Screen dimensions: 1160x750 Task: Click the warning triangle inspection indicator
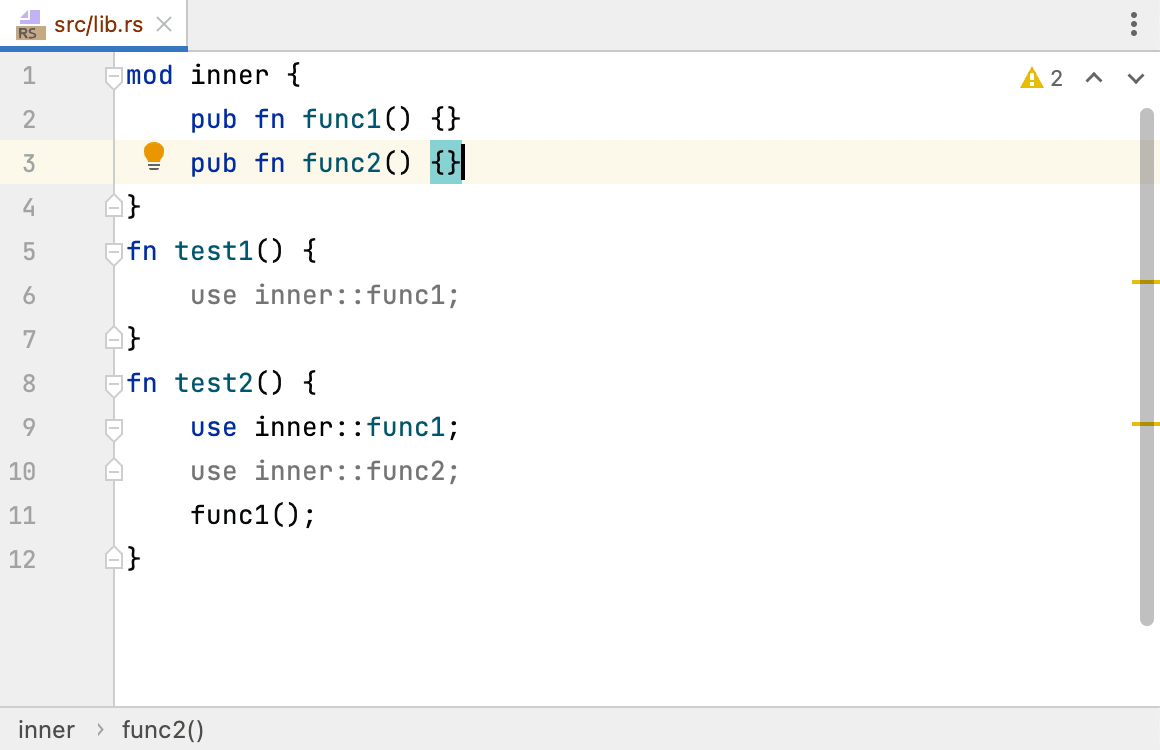coord(1032,77)
